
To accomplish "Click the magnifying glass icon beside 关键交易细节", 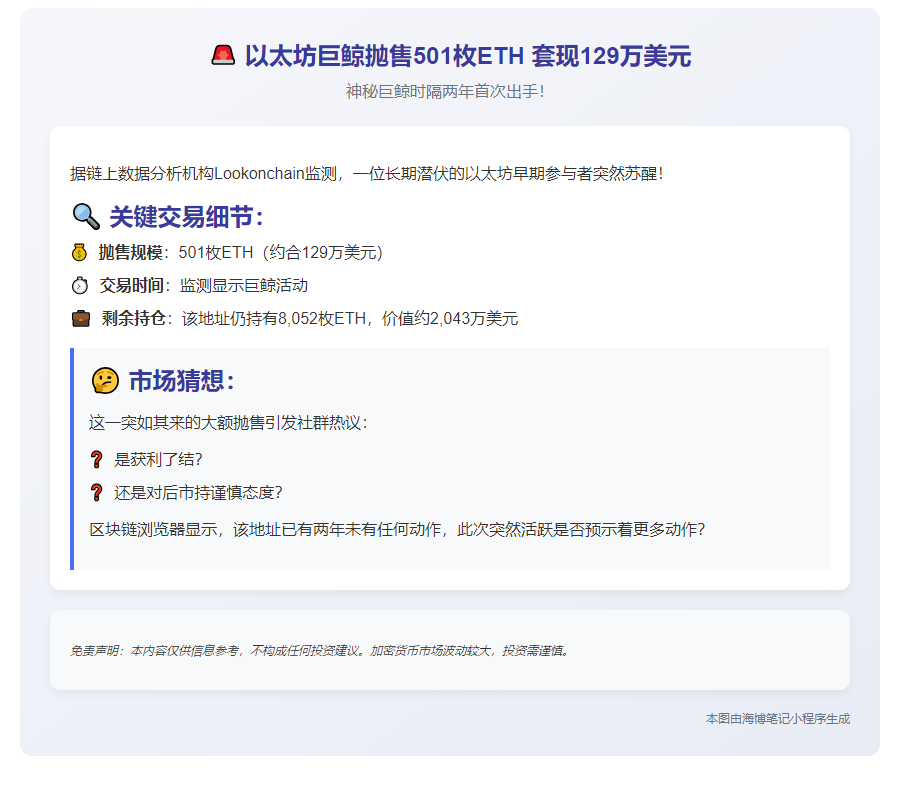I will [86, 217].
